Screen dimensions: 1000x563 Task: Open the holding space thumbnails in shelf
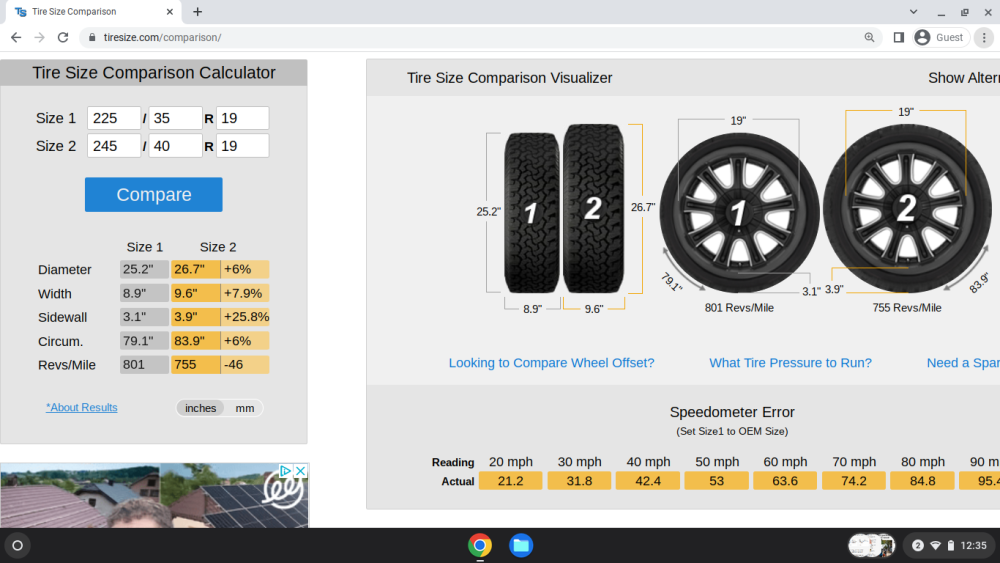[x=872, y=546]
